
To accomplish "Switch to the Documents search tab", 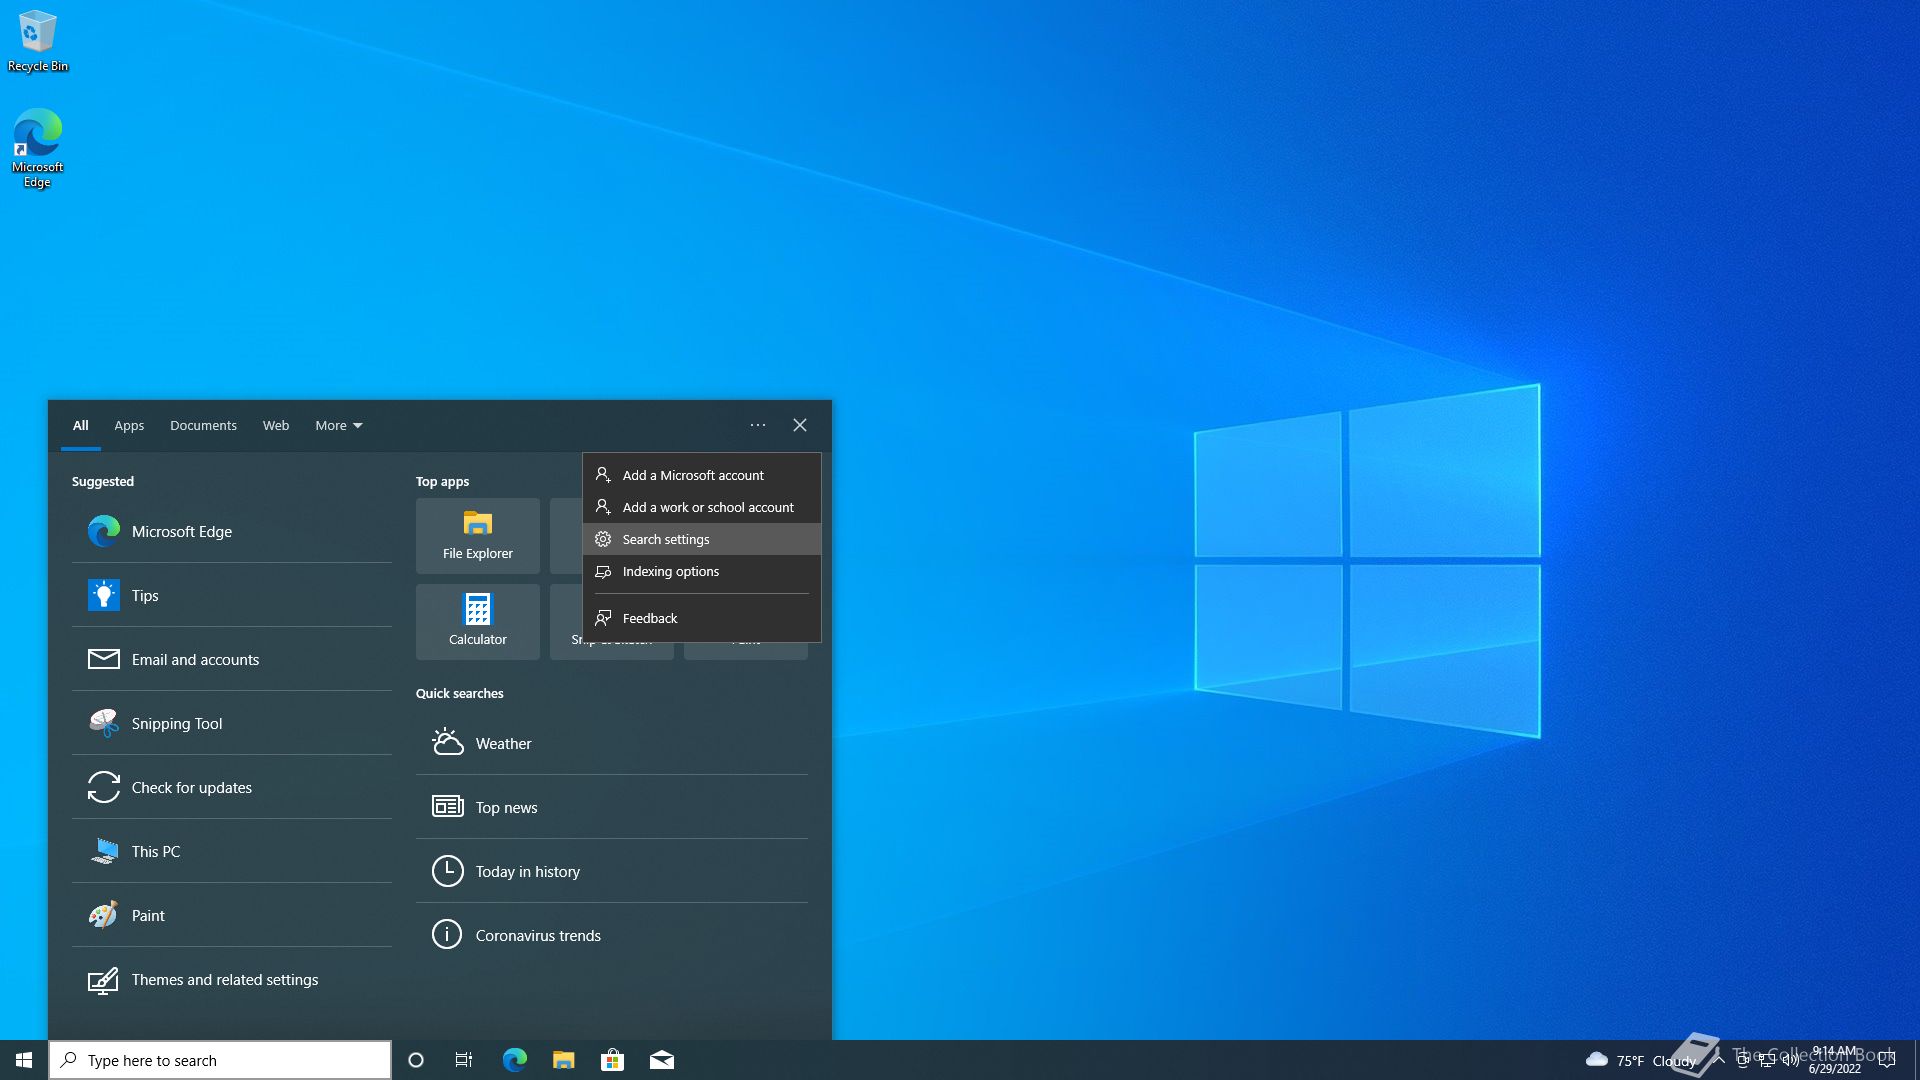I will (x=203, y=425).
